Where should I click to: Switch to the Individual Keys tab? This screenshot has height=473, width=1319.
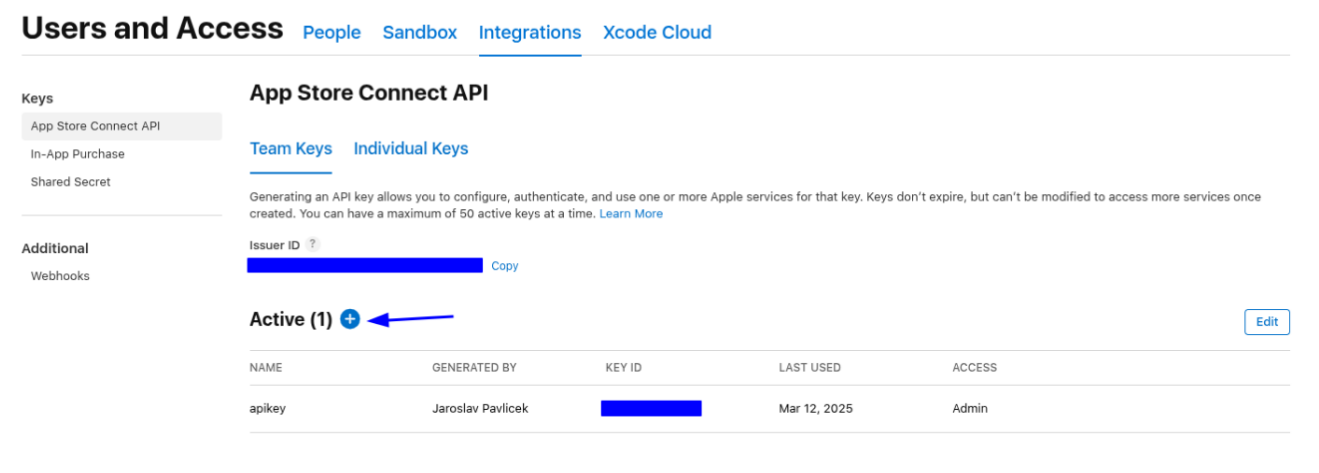point(410,148)
